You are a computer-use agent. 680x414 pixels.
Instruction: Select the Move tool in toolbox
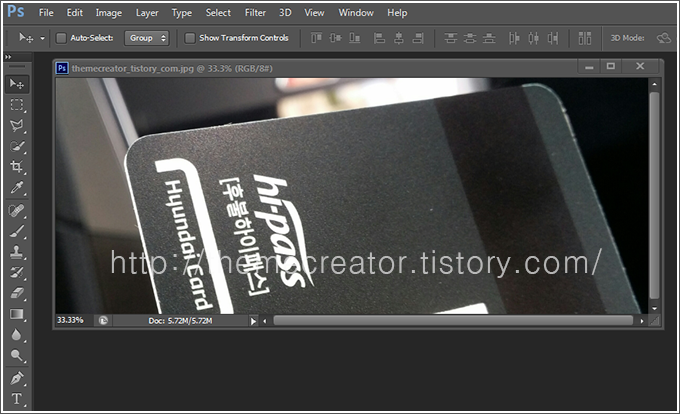17,84
